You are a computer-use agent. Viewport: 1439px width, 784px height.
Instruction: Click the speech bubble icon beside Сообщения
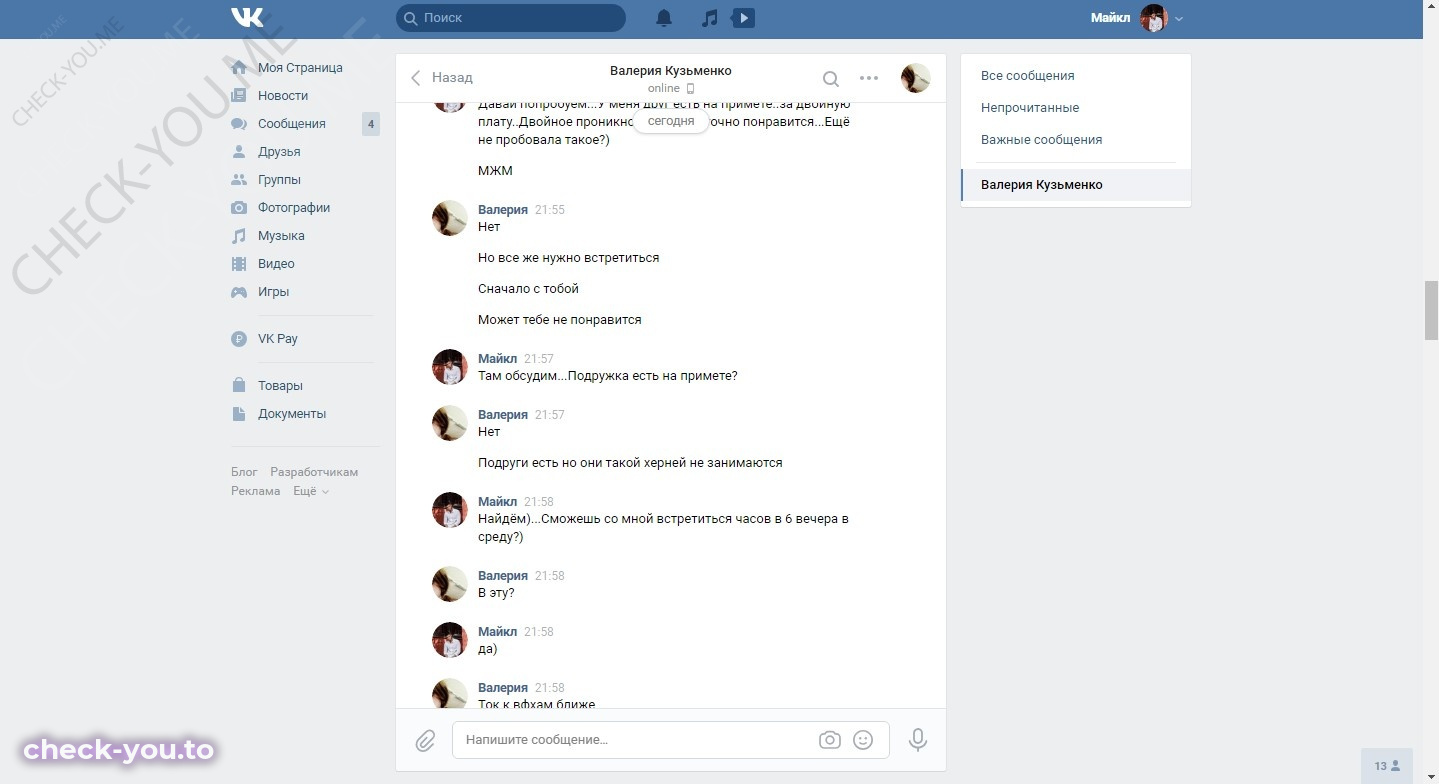point(239,124)
